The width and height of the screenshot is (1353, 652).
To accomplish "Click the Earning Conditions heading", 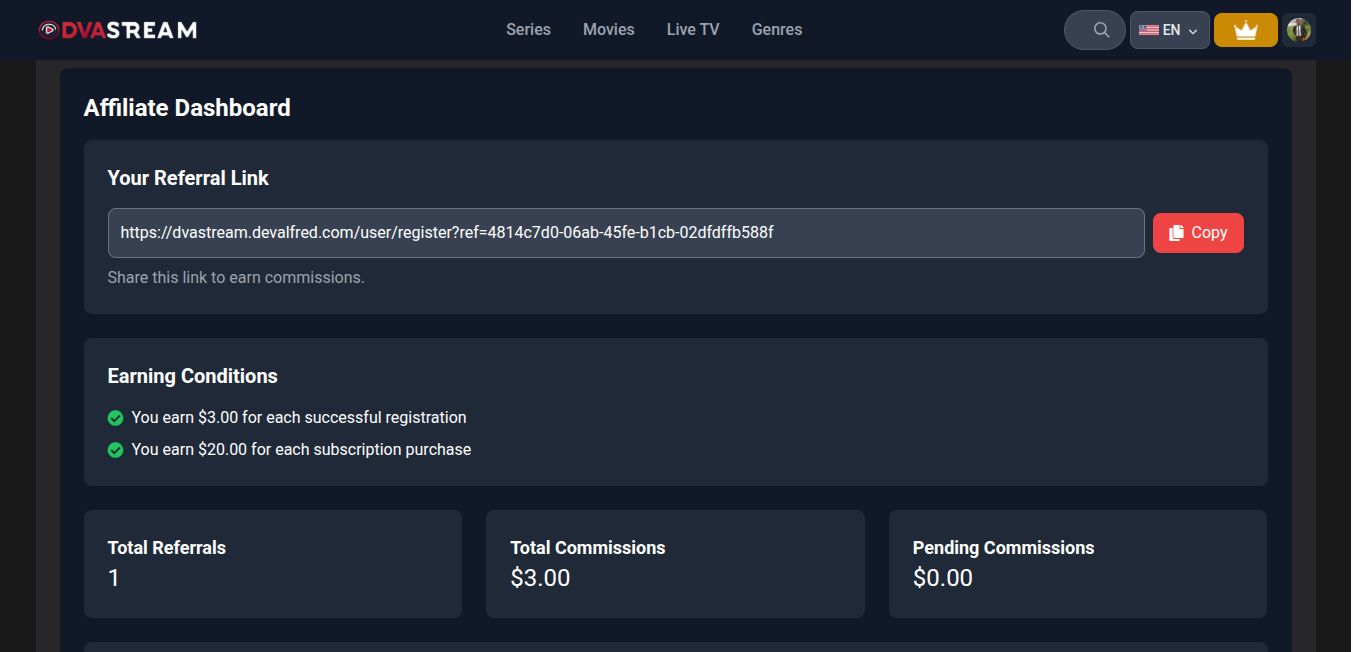I will (x=192, y=376).
